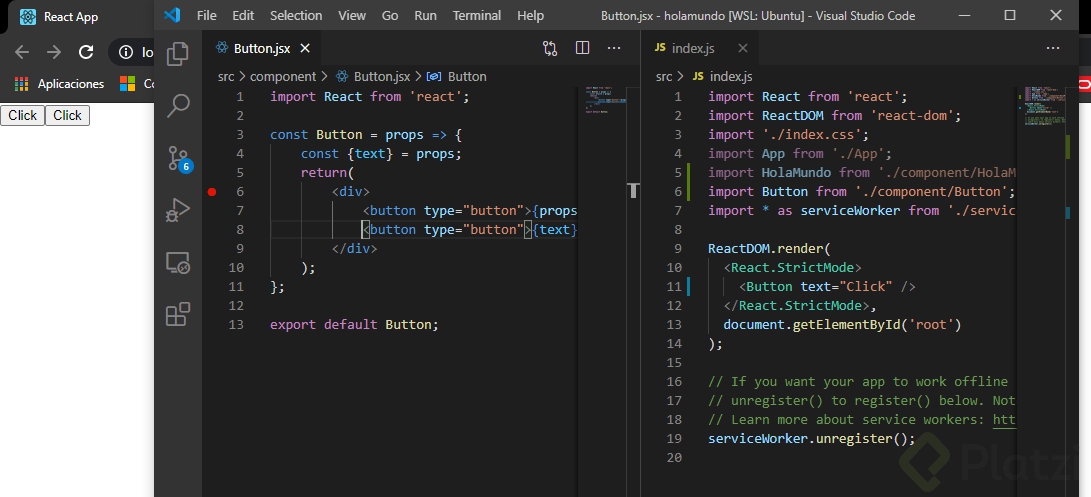The width and height of the screenshot is (1091, 497).
Task: Open the Search view in activity bar
Action: (x=178, y=105)
